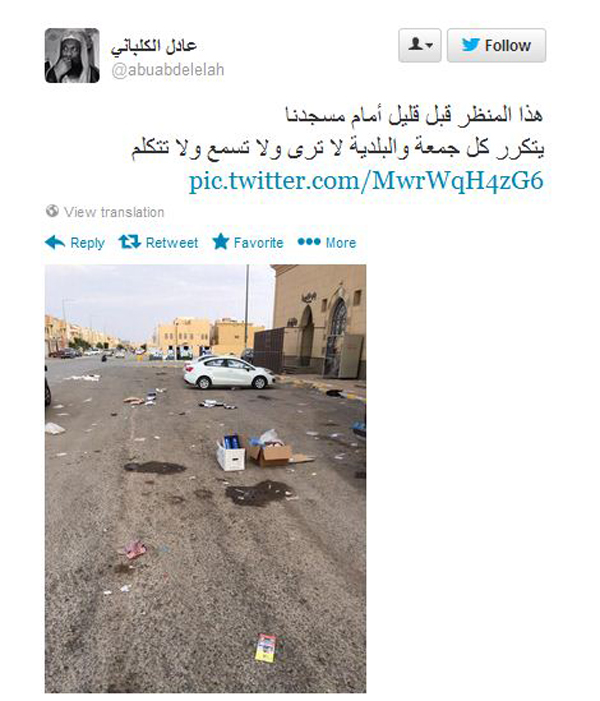Click the Reply text label
The width and height of the screenshot is (600, 701).
point(87,243)
